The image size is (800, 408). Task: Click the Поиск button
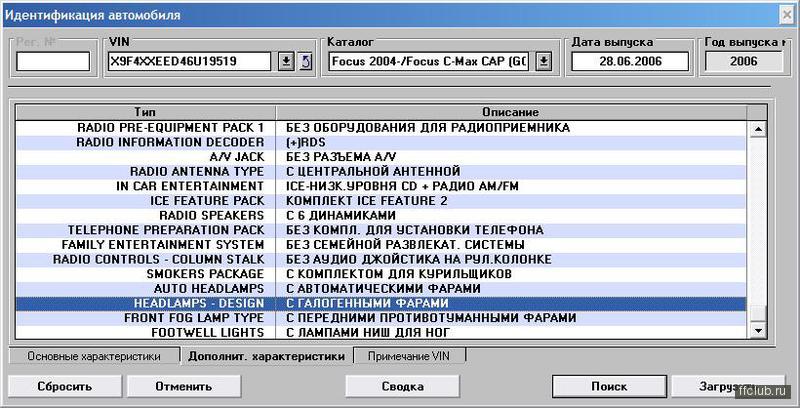pyautogui.click(x=609, y=386)
